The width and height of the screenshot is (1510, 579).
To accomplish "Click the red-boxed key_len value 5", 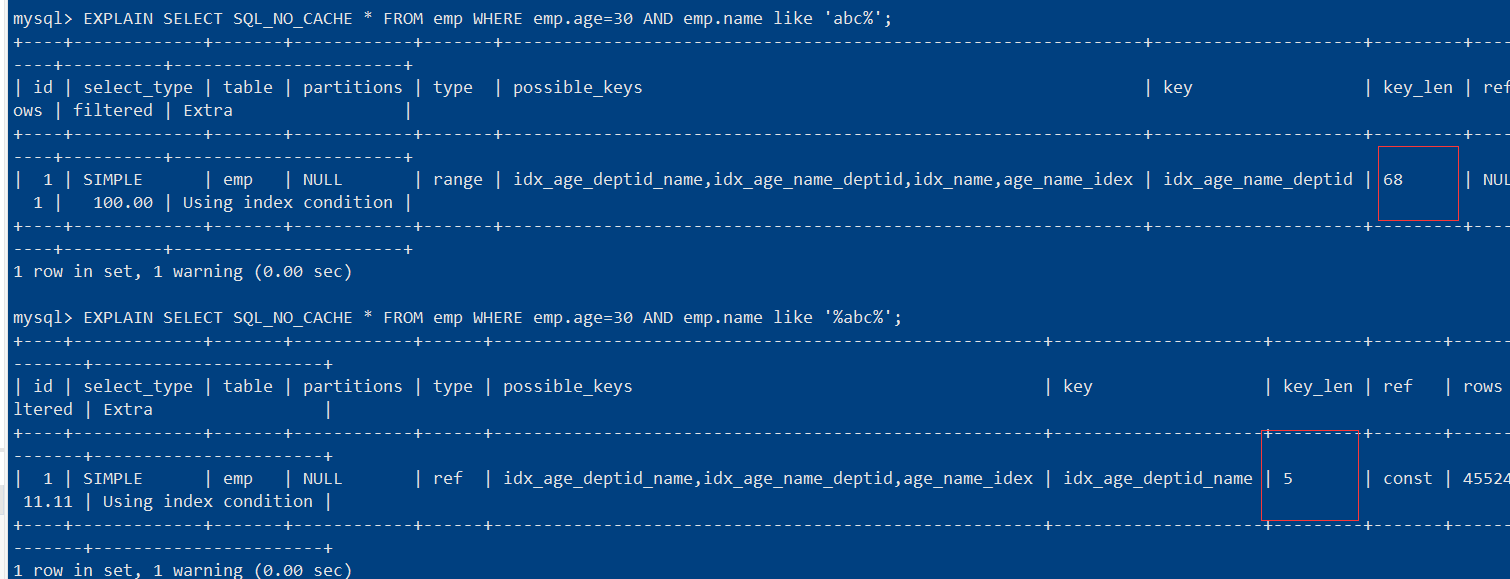I will coord(1288,479).
